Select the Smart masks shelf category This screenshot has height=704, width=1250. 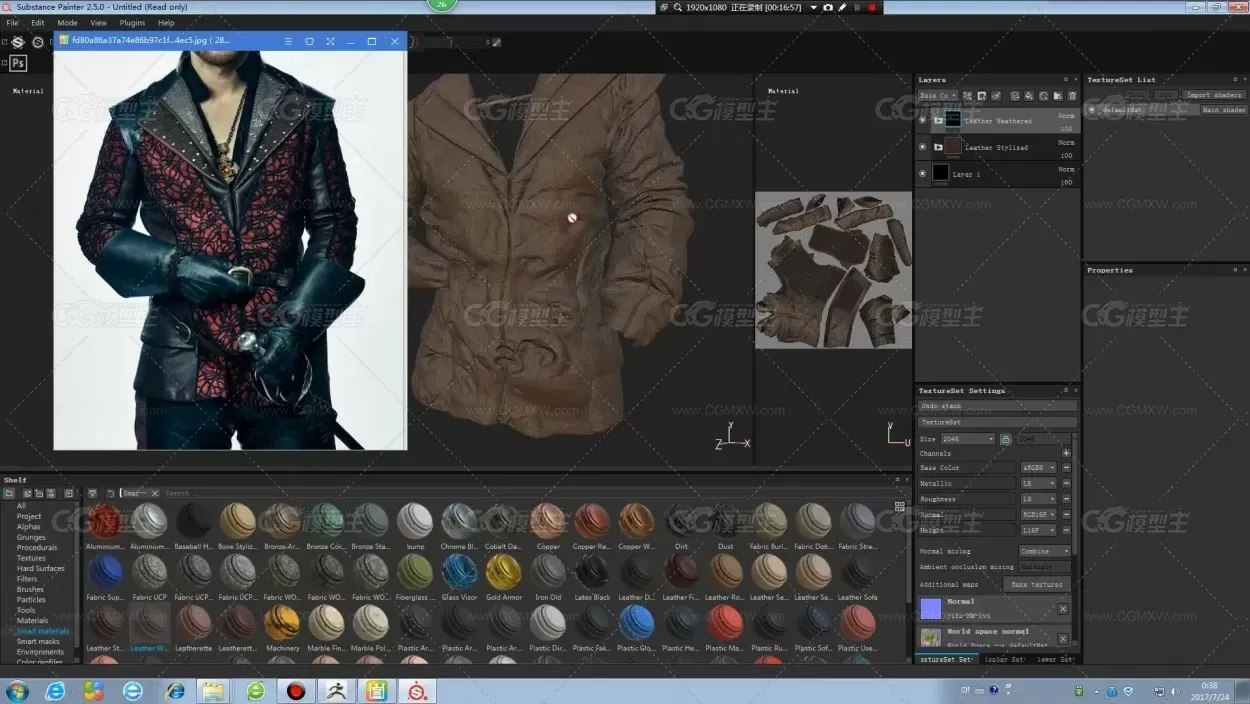38,641
